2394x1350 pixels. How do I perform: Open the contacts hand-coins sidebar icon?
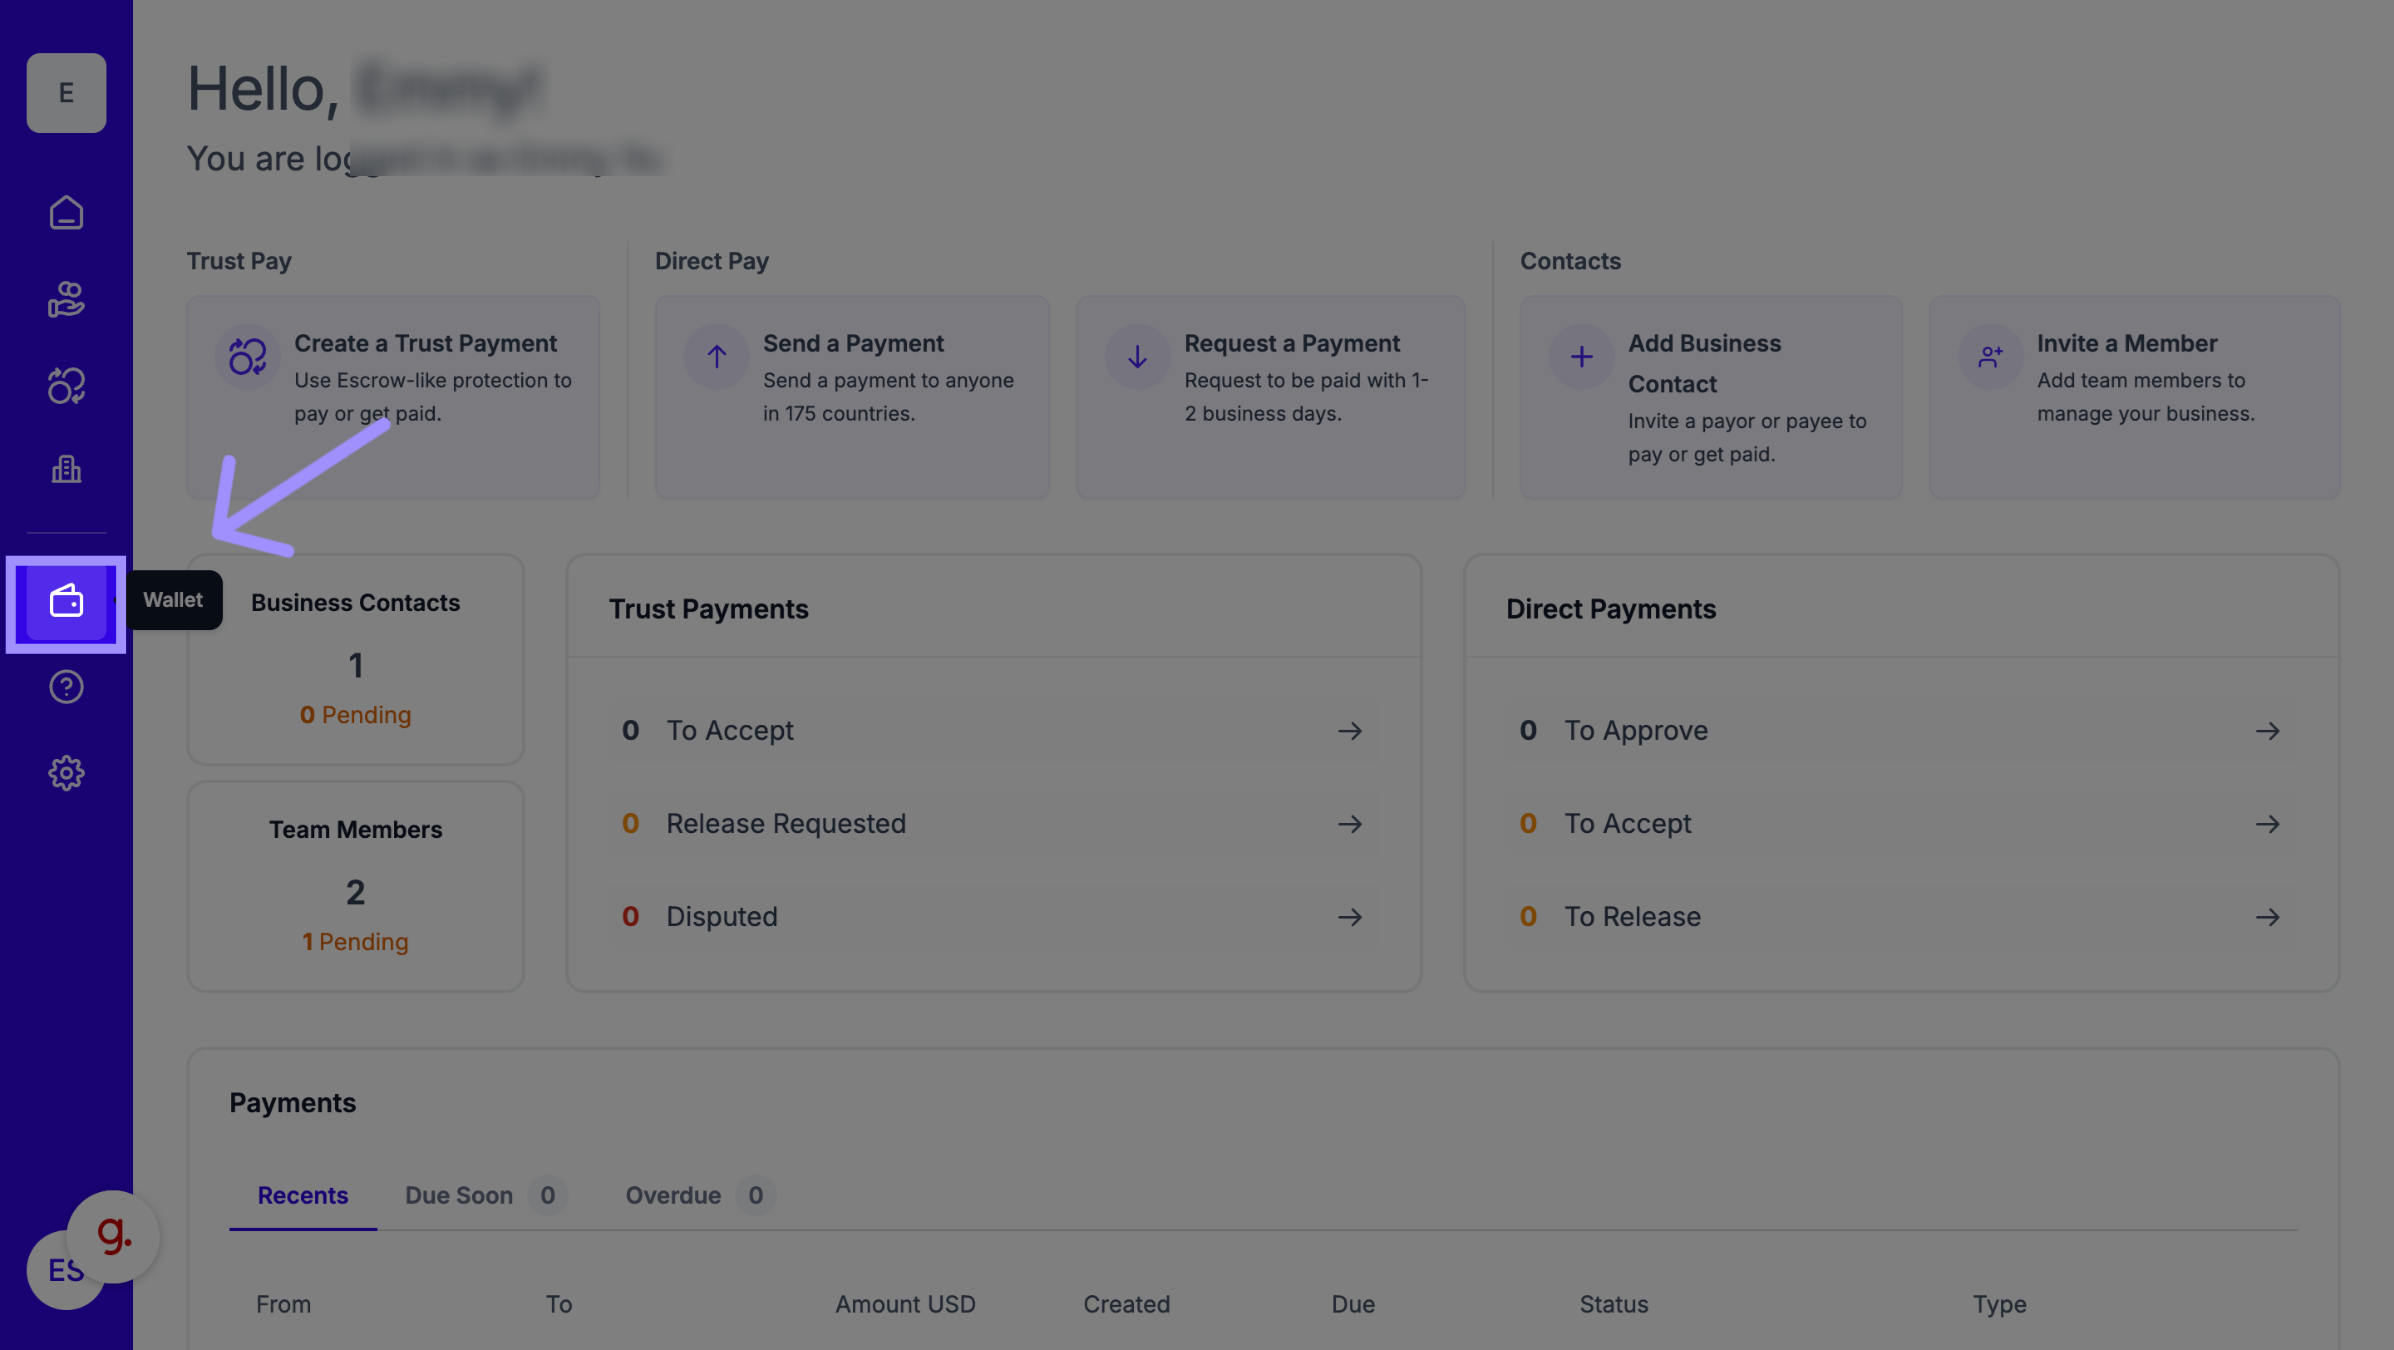pos(66,299)
